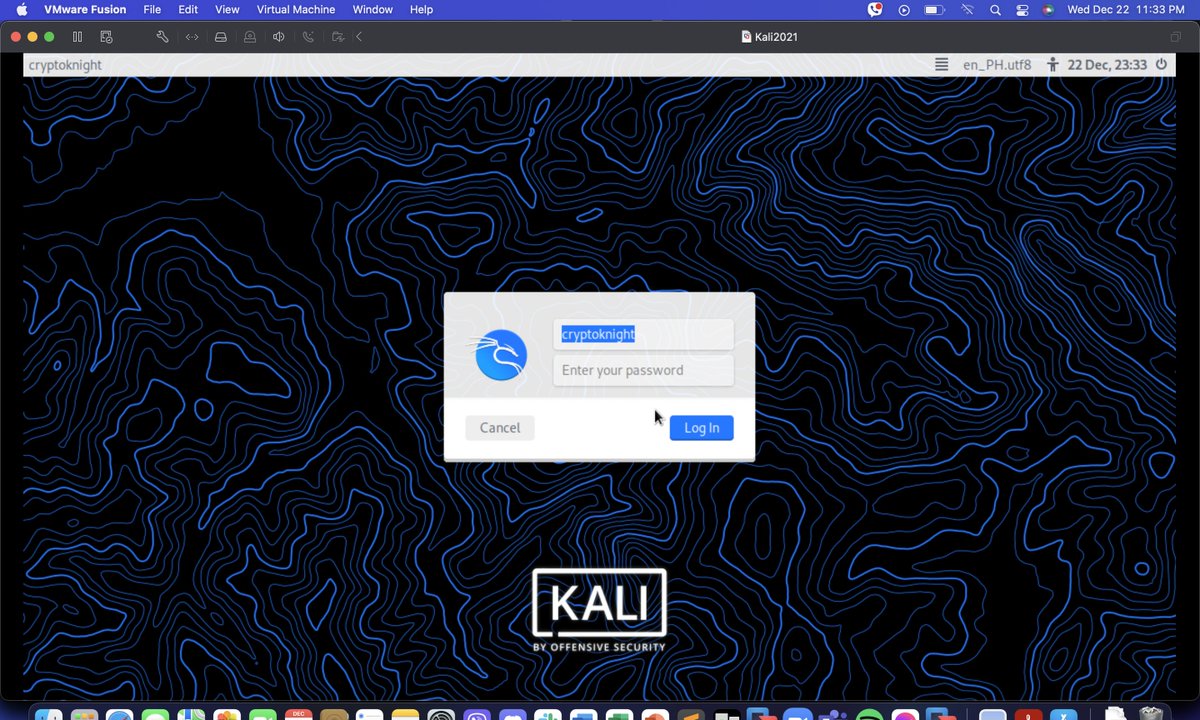Open the snapshots icon in VMware toolbar
Screen dimensions: 1200x720
(106, 37)
